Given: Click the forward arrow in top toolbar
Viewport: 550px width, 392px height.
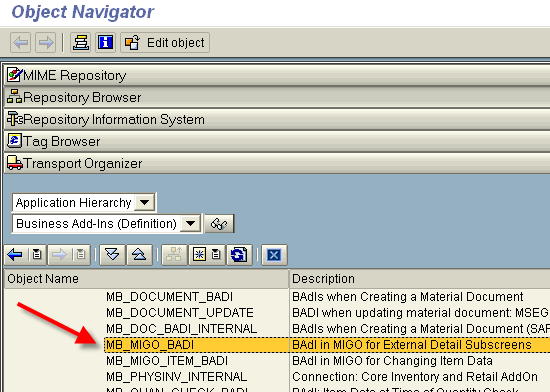Looking at the screenshot, I should tap(46, 43).
